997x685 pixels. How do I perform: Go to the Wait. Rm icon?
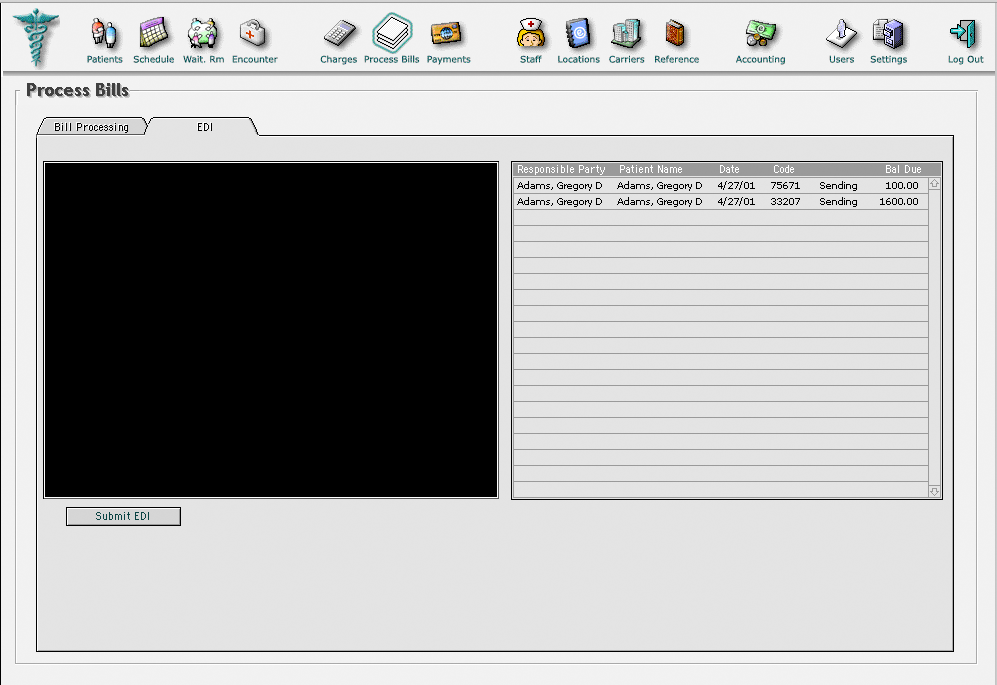[x=203, y=34]
